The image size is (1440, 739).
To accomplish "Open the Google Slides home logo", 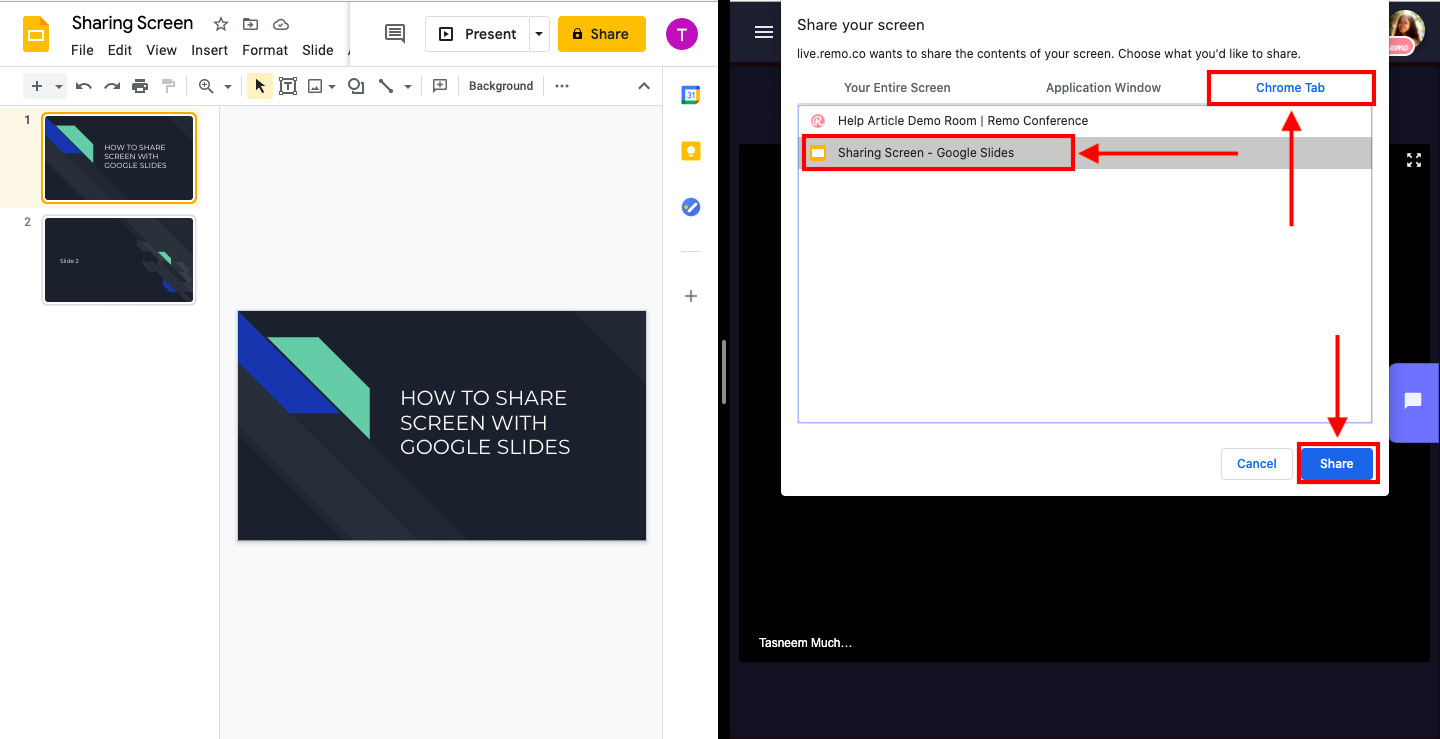I will (36, 34).
